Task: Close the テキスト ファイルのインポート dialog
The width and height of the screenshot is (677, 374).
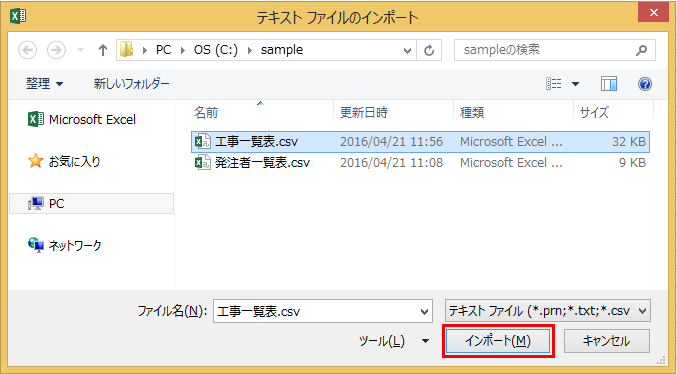Action: pyautogui.click(x=654, y=13)
